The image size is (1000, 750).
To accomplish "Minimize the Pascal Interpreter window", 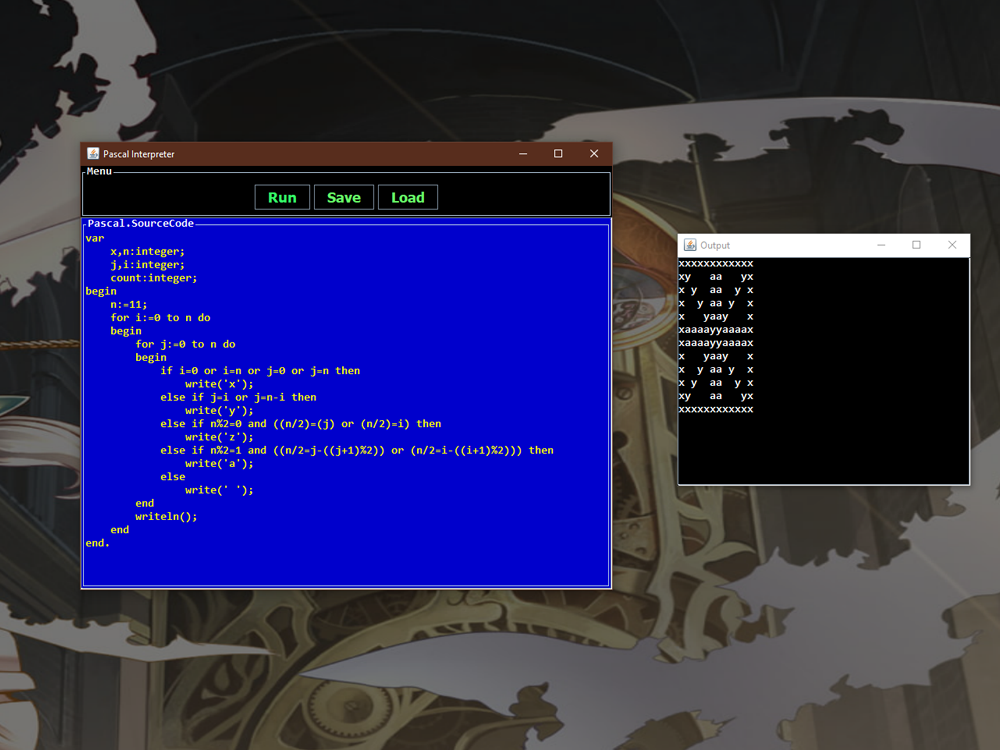I will point(523,154).
